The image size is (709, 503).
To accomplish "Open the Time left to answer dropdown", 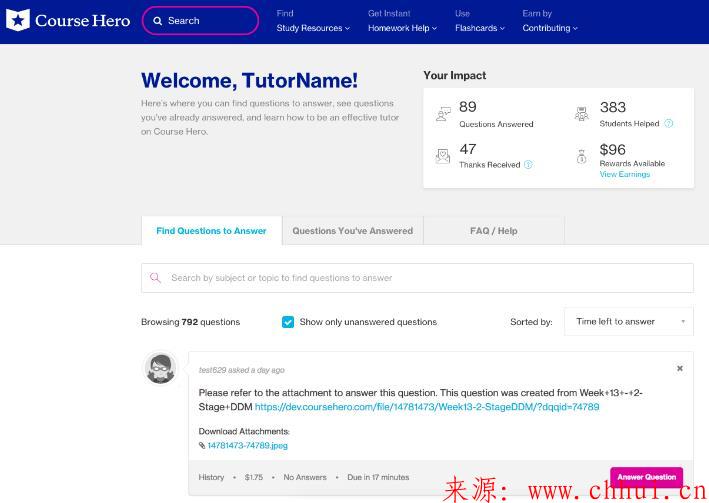I will point(629,322).
